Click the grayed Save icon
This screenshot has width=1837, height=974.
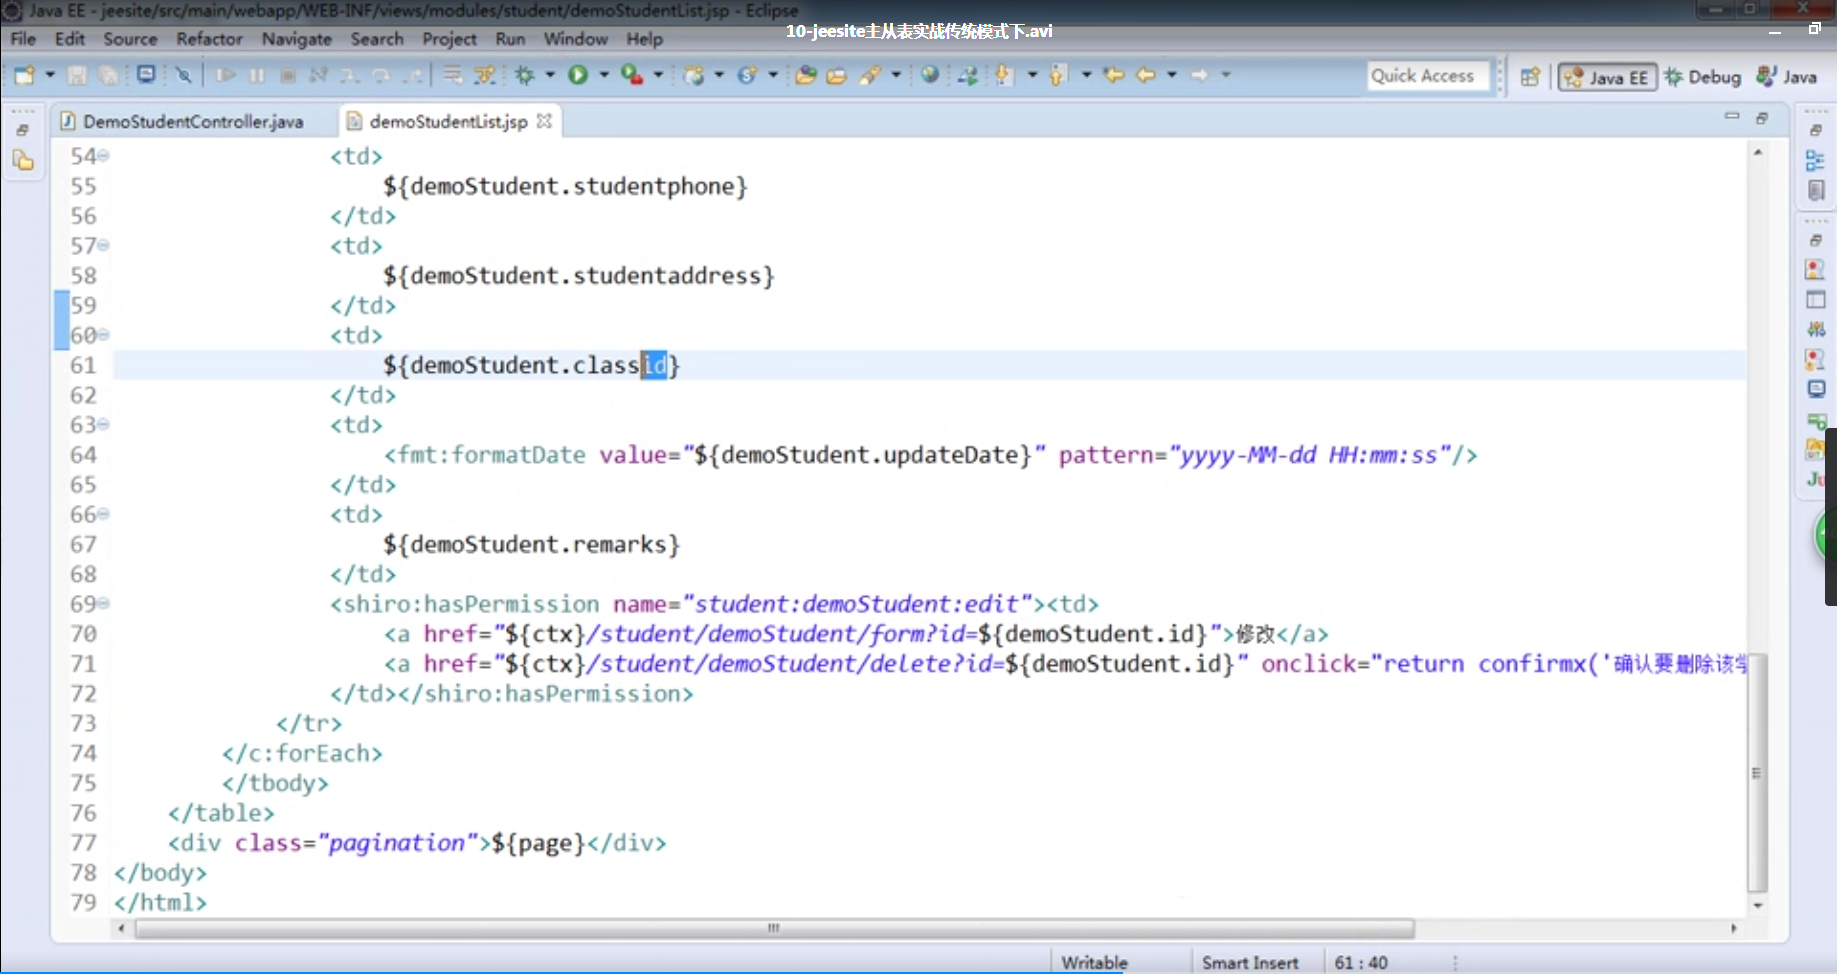[x=77, y=75]
